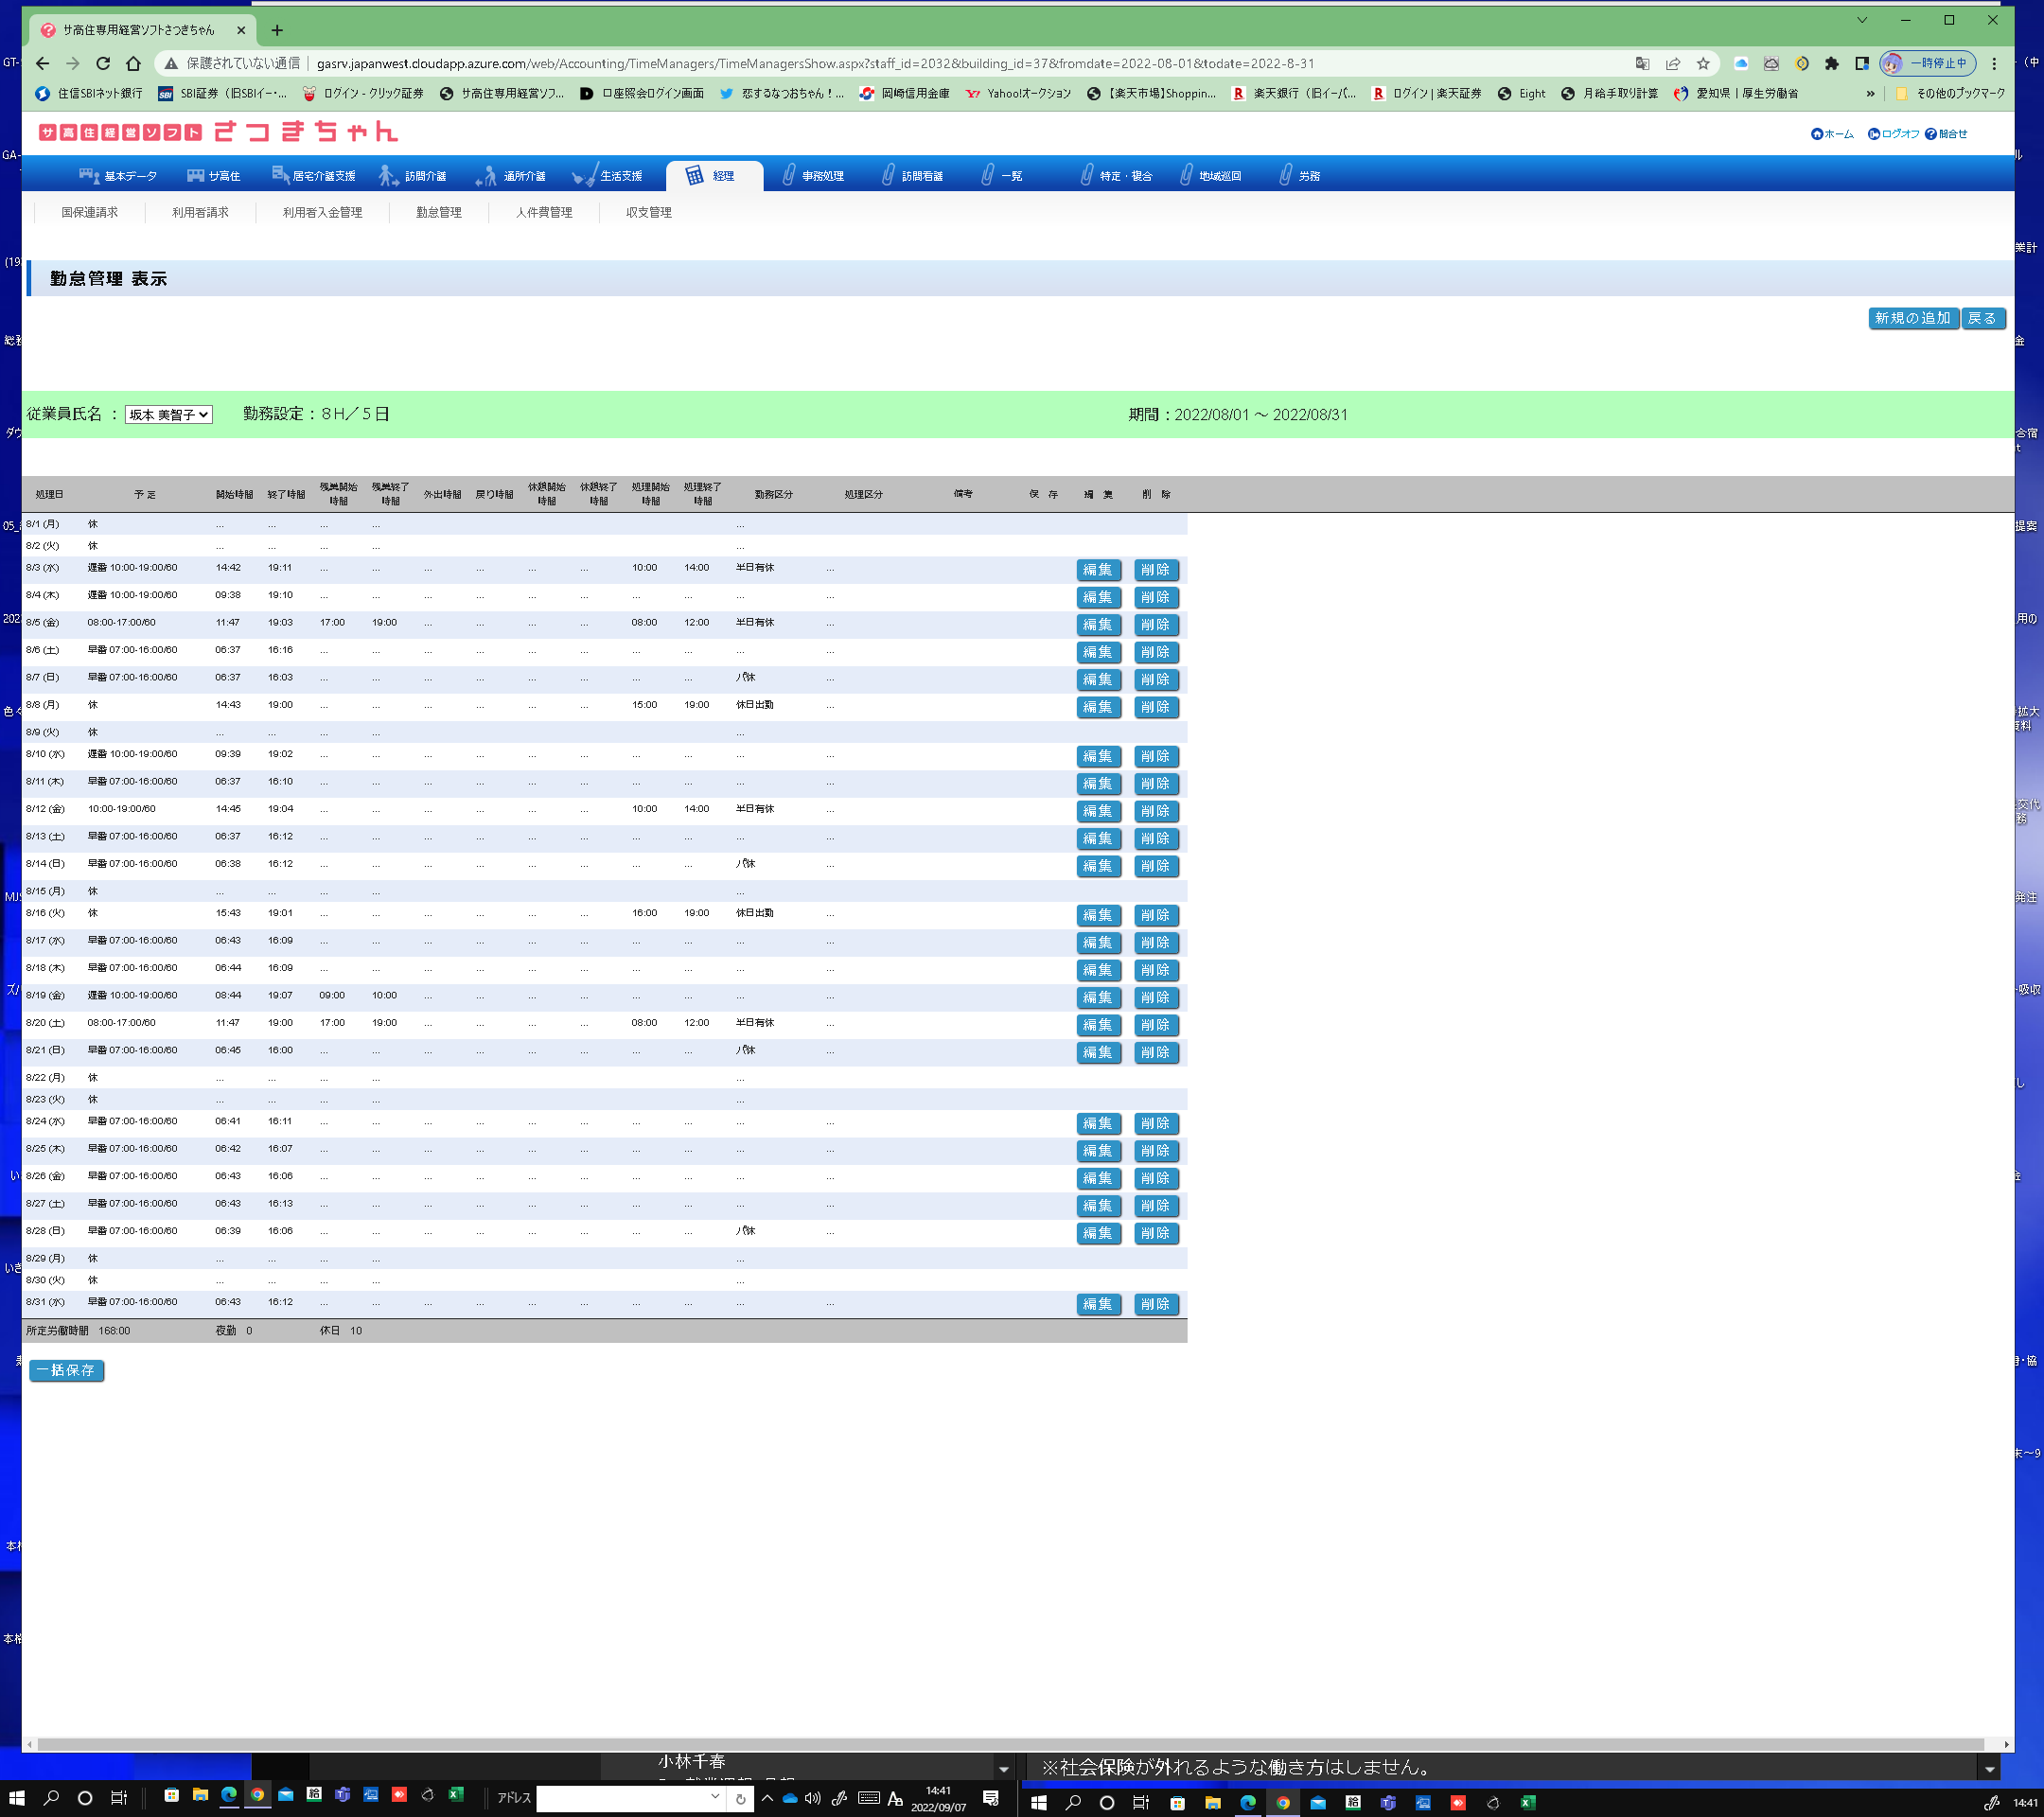Click the horizontal scrollbar at page bottom

tap(1010, 1744)
